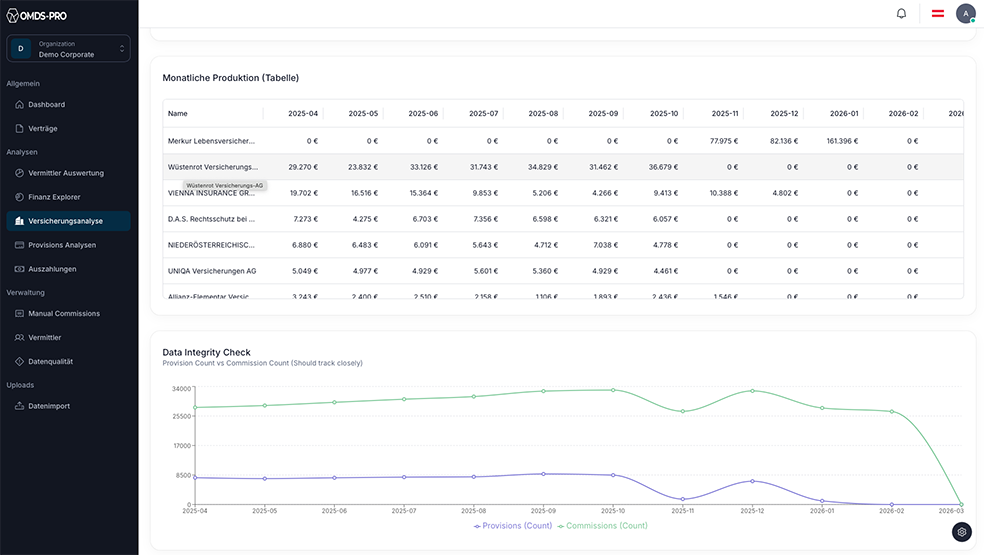Click the Auszahlungen money icon
Screen dimensions: 984x555
[x=19, y=269]
